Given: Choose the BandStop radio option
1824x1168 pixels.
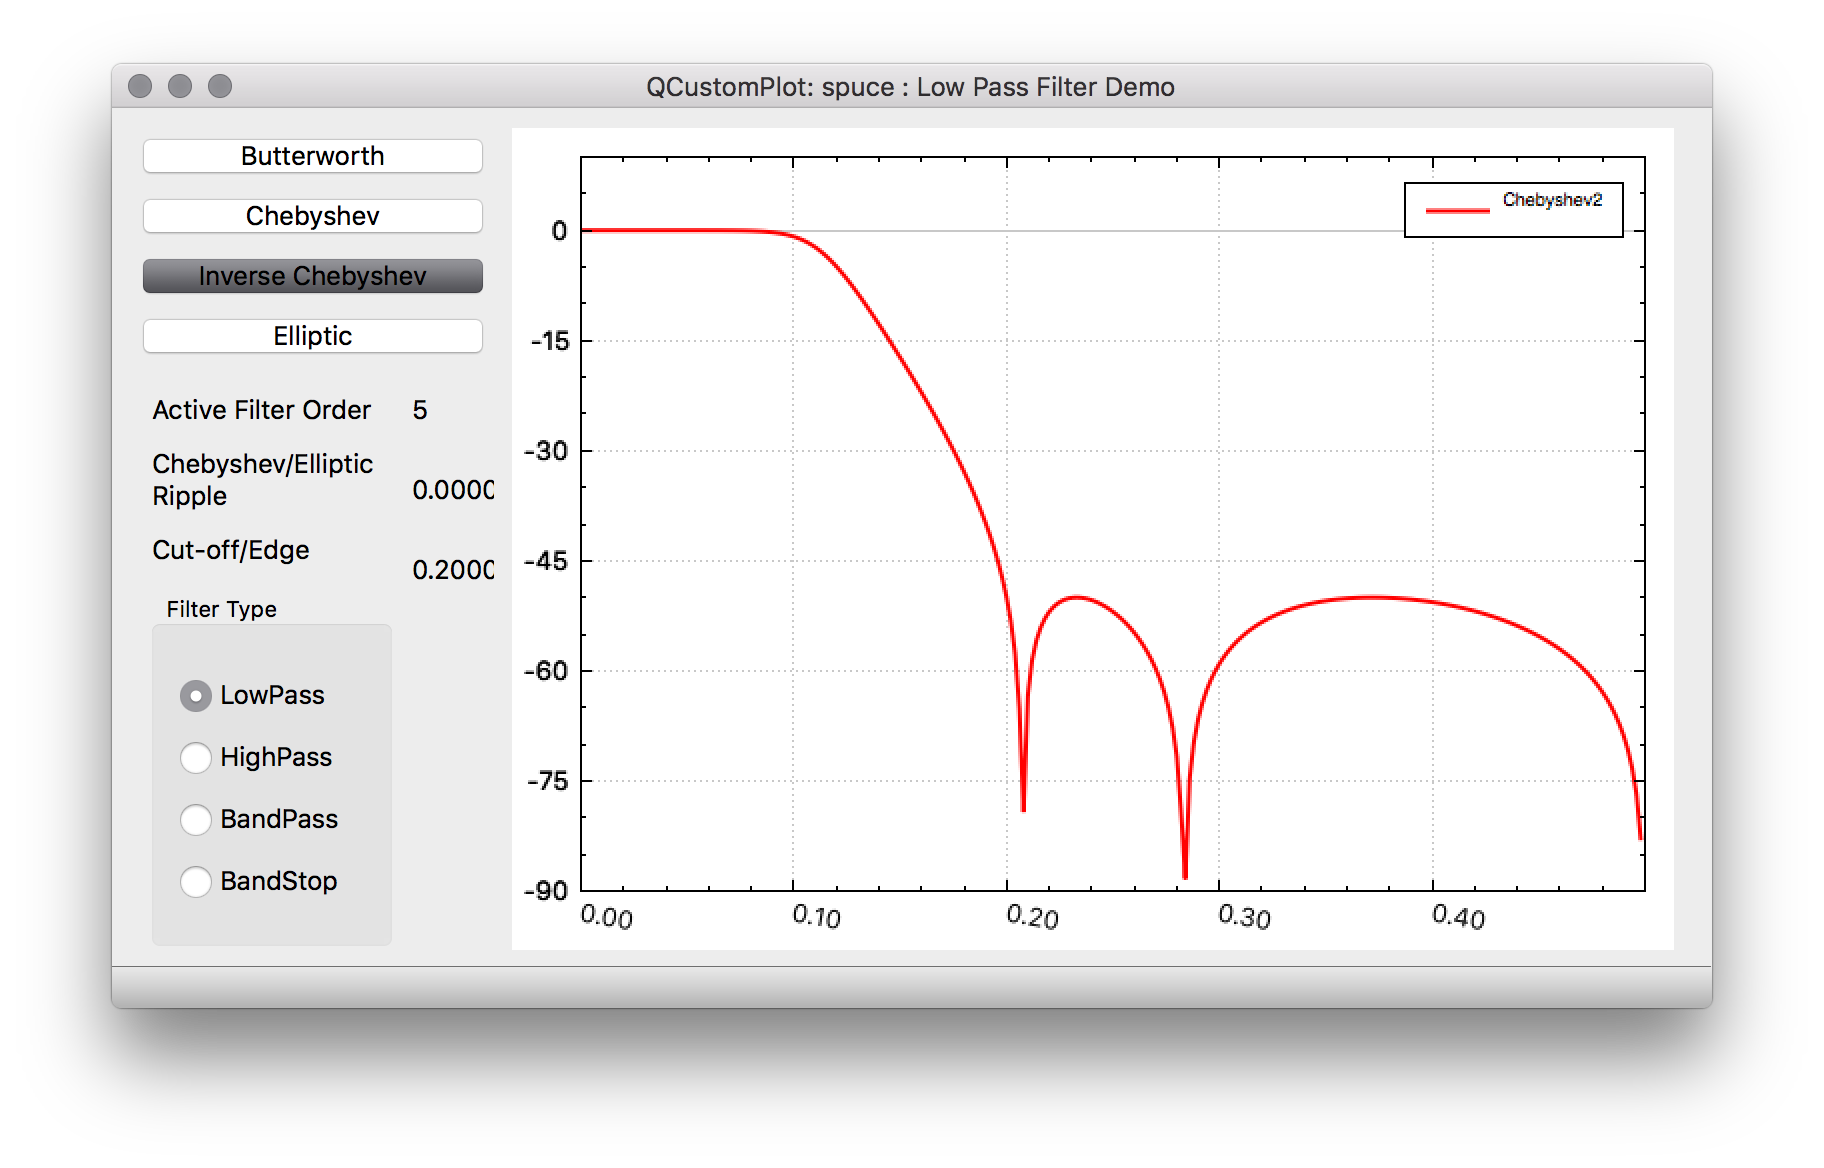Looking at the screenshot, I should (196, 882).
